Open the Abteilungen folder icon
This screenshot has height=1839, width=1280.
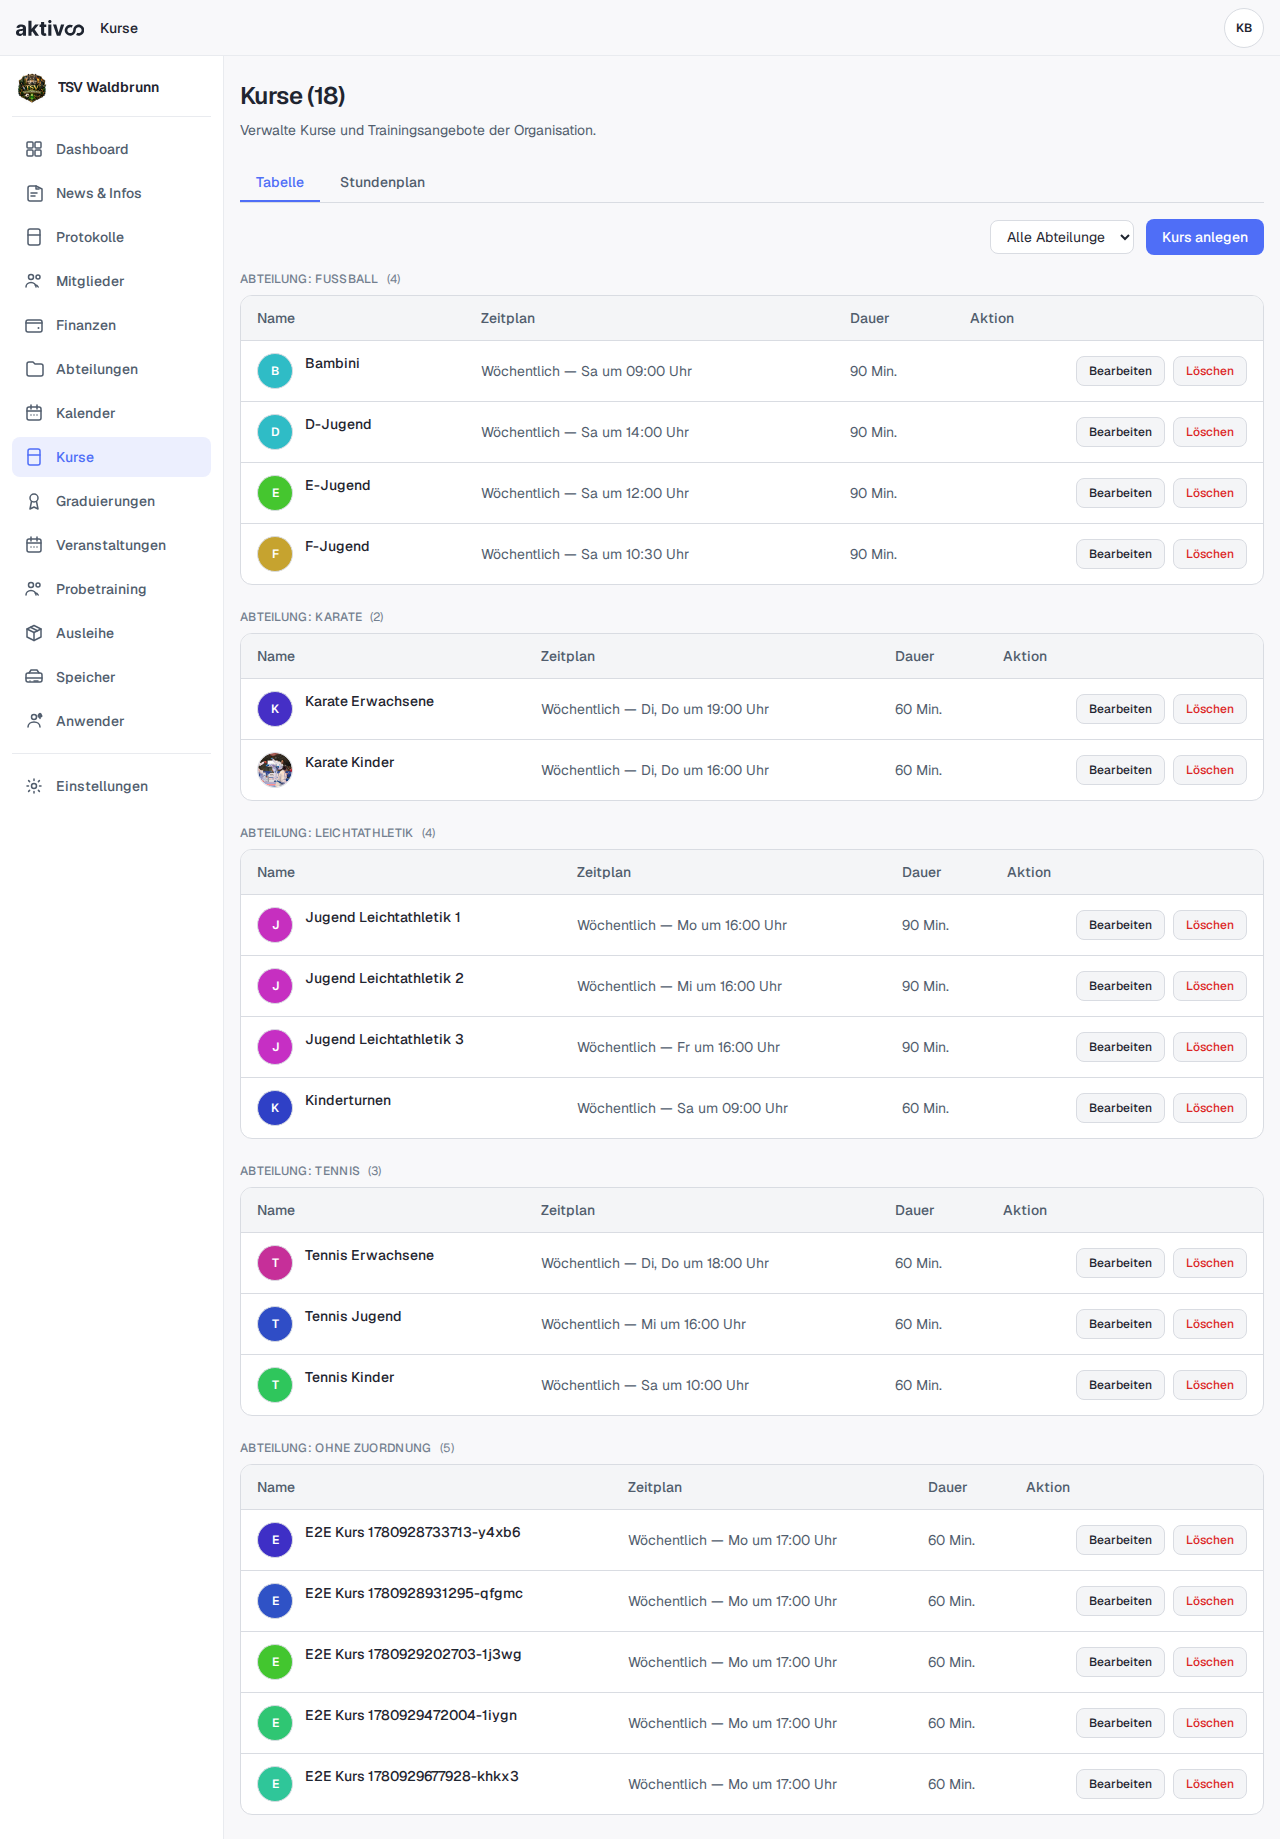coord(34,369)
